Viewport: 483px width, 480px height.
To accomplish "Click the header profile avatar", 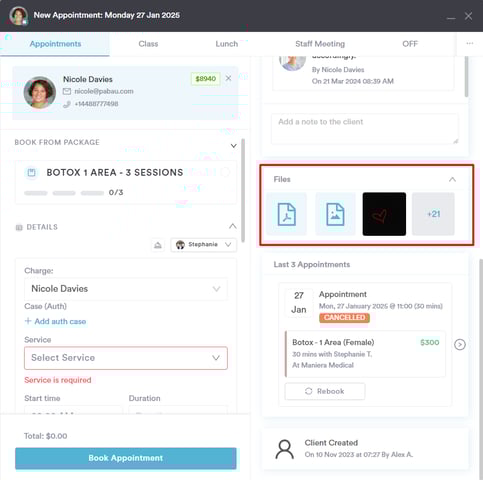I will (x=18, y=15).
